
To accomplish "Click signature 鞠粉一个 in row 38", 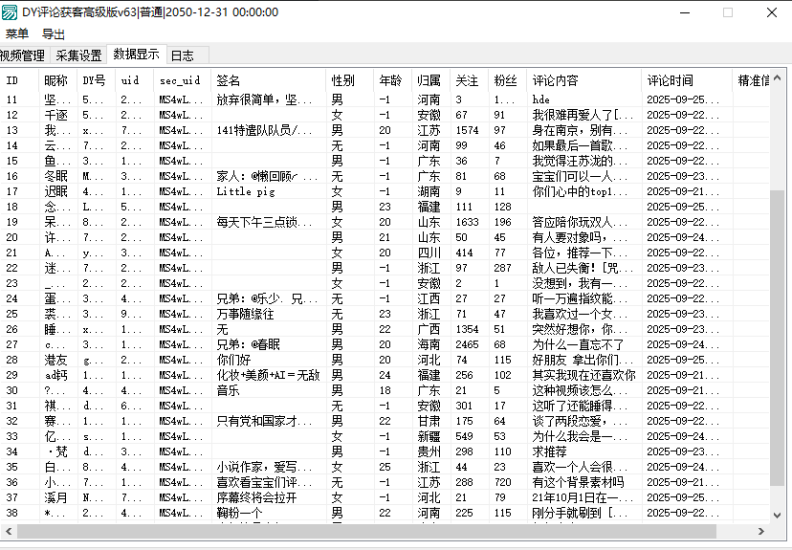I will pos(239,513).
